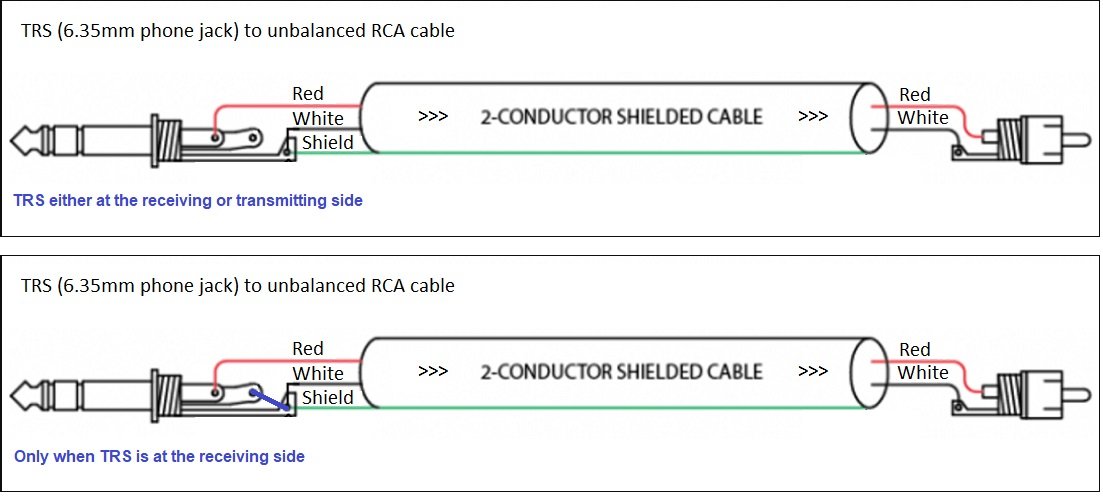The width and height of the screenshot is (1103, 496).
Task: Click 'TRS either at the receiving or transmitting side'
Action: pos(189,201)
